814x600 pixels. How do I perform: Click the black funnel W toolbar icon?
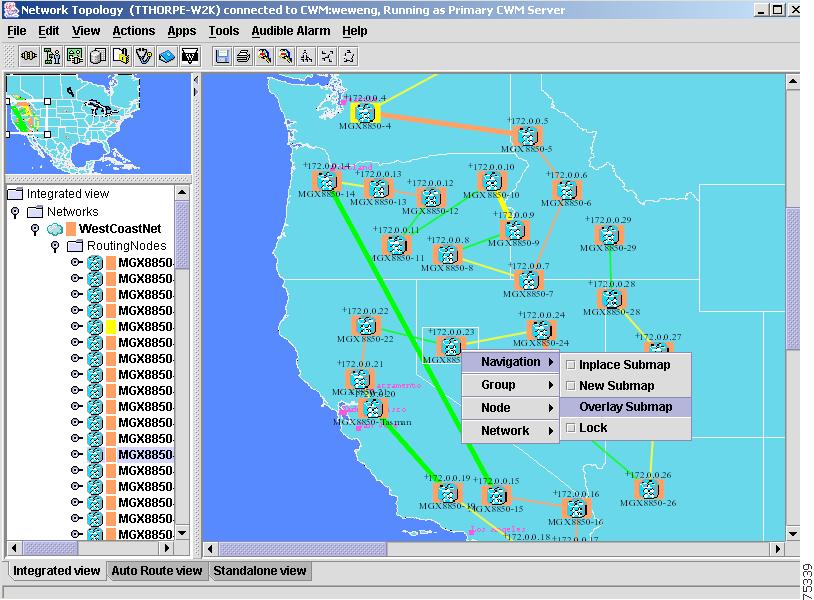(190, 56)
